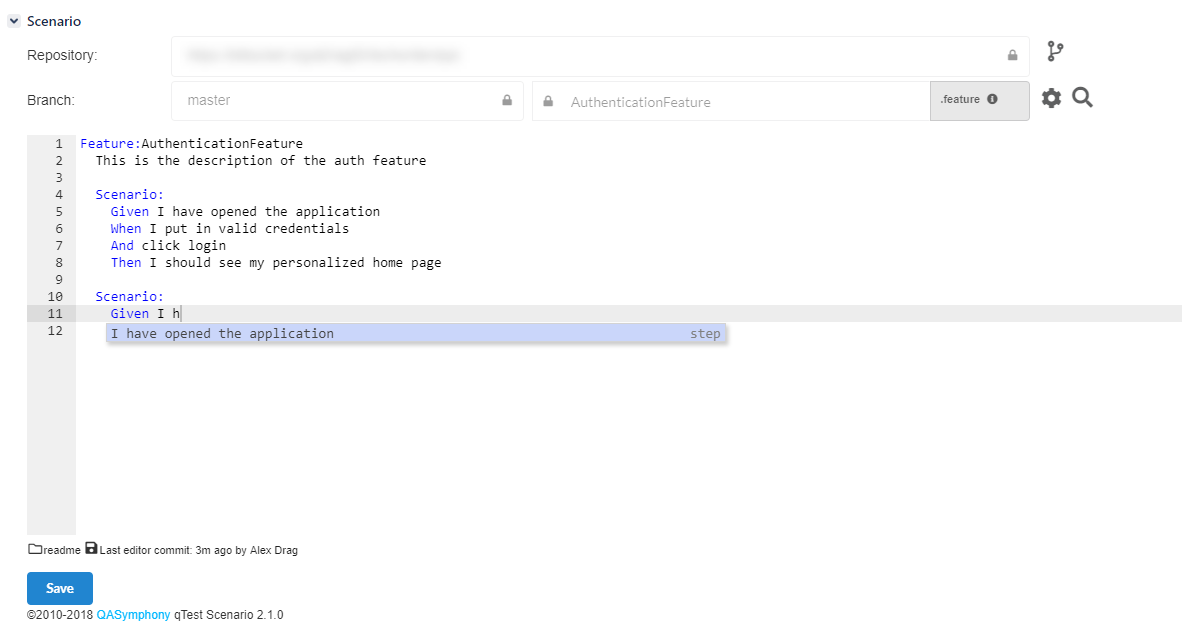Screen dimensions: 1200x643
Task: Select line number 11 in the gutter
Action: (57, 313)
